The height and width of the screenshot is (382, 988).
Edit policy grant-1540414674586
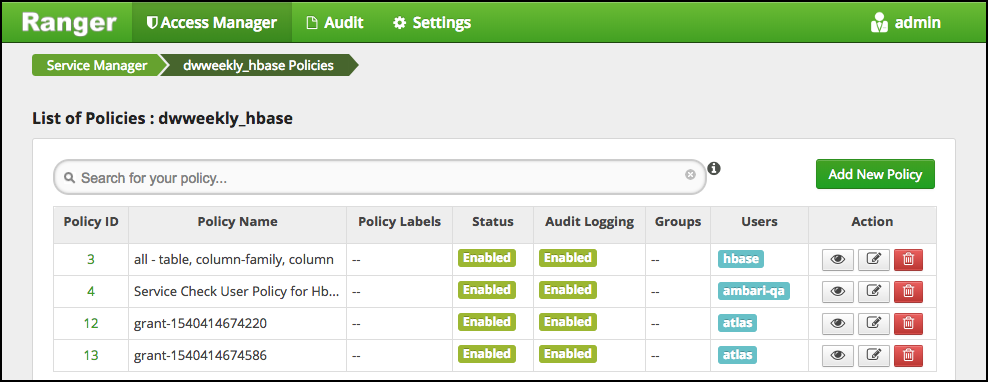tap(873, 356)
